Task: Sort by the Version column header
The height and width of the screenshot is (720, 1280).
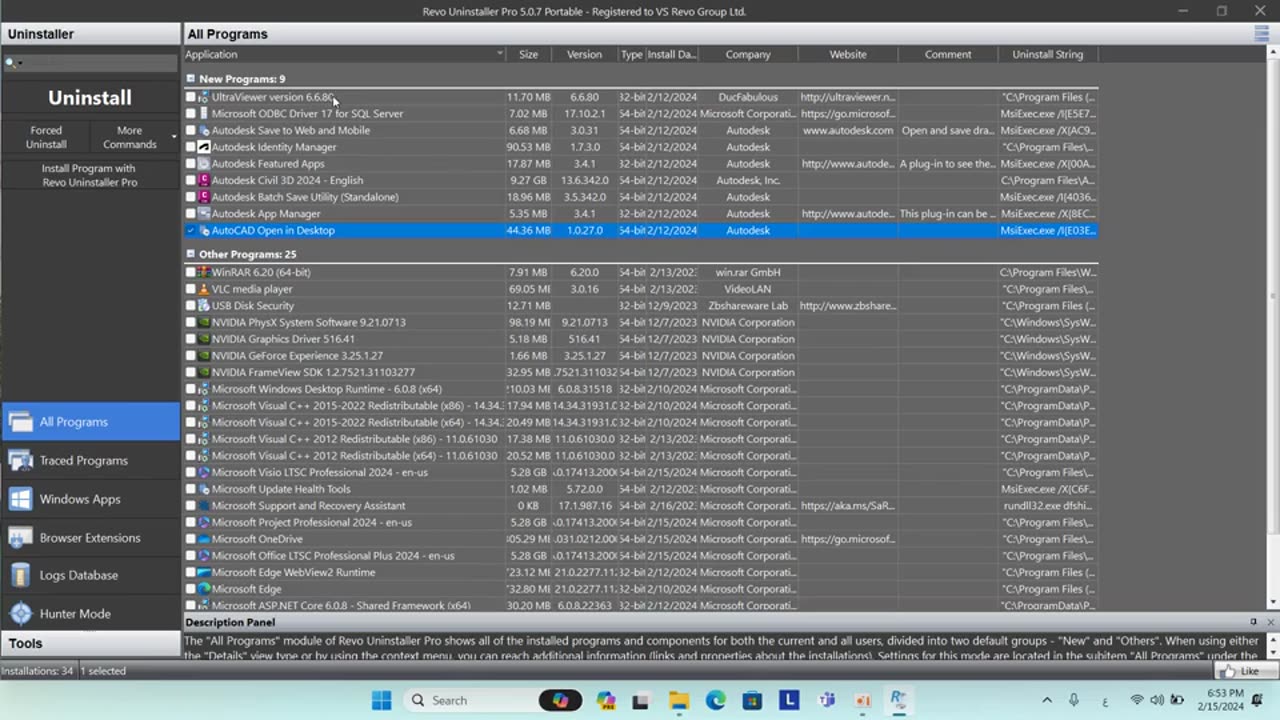Action: tap(585, 54)
